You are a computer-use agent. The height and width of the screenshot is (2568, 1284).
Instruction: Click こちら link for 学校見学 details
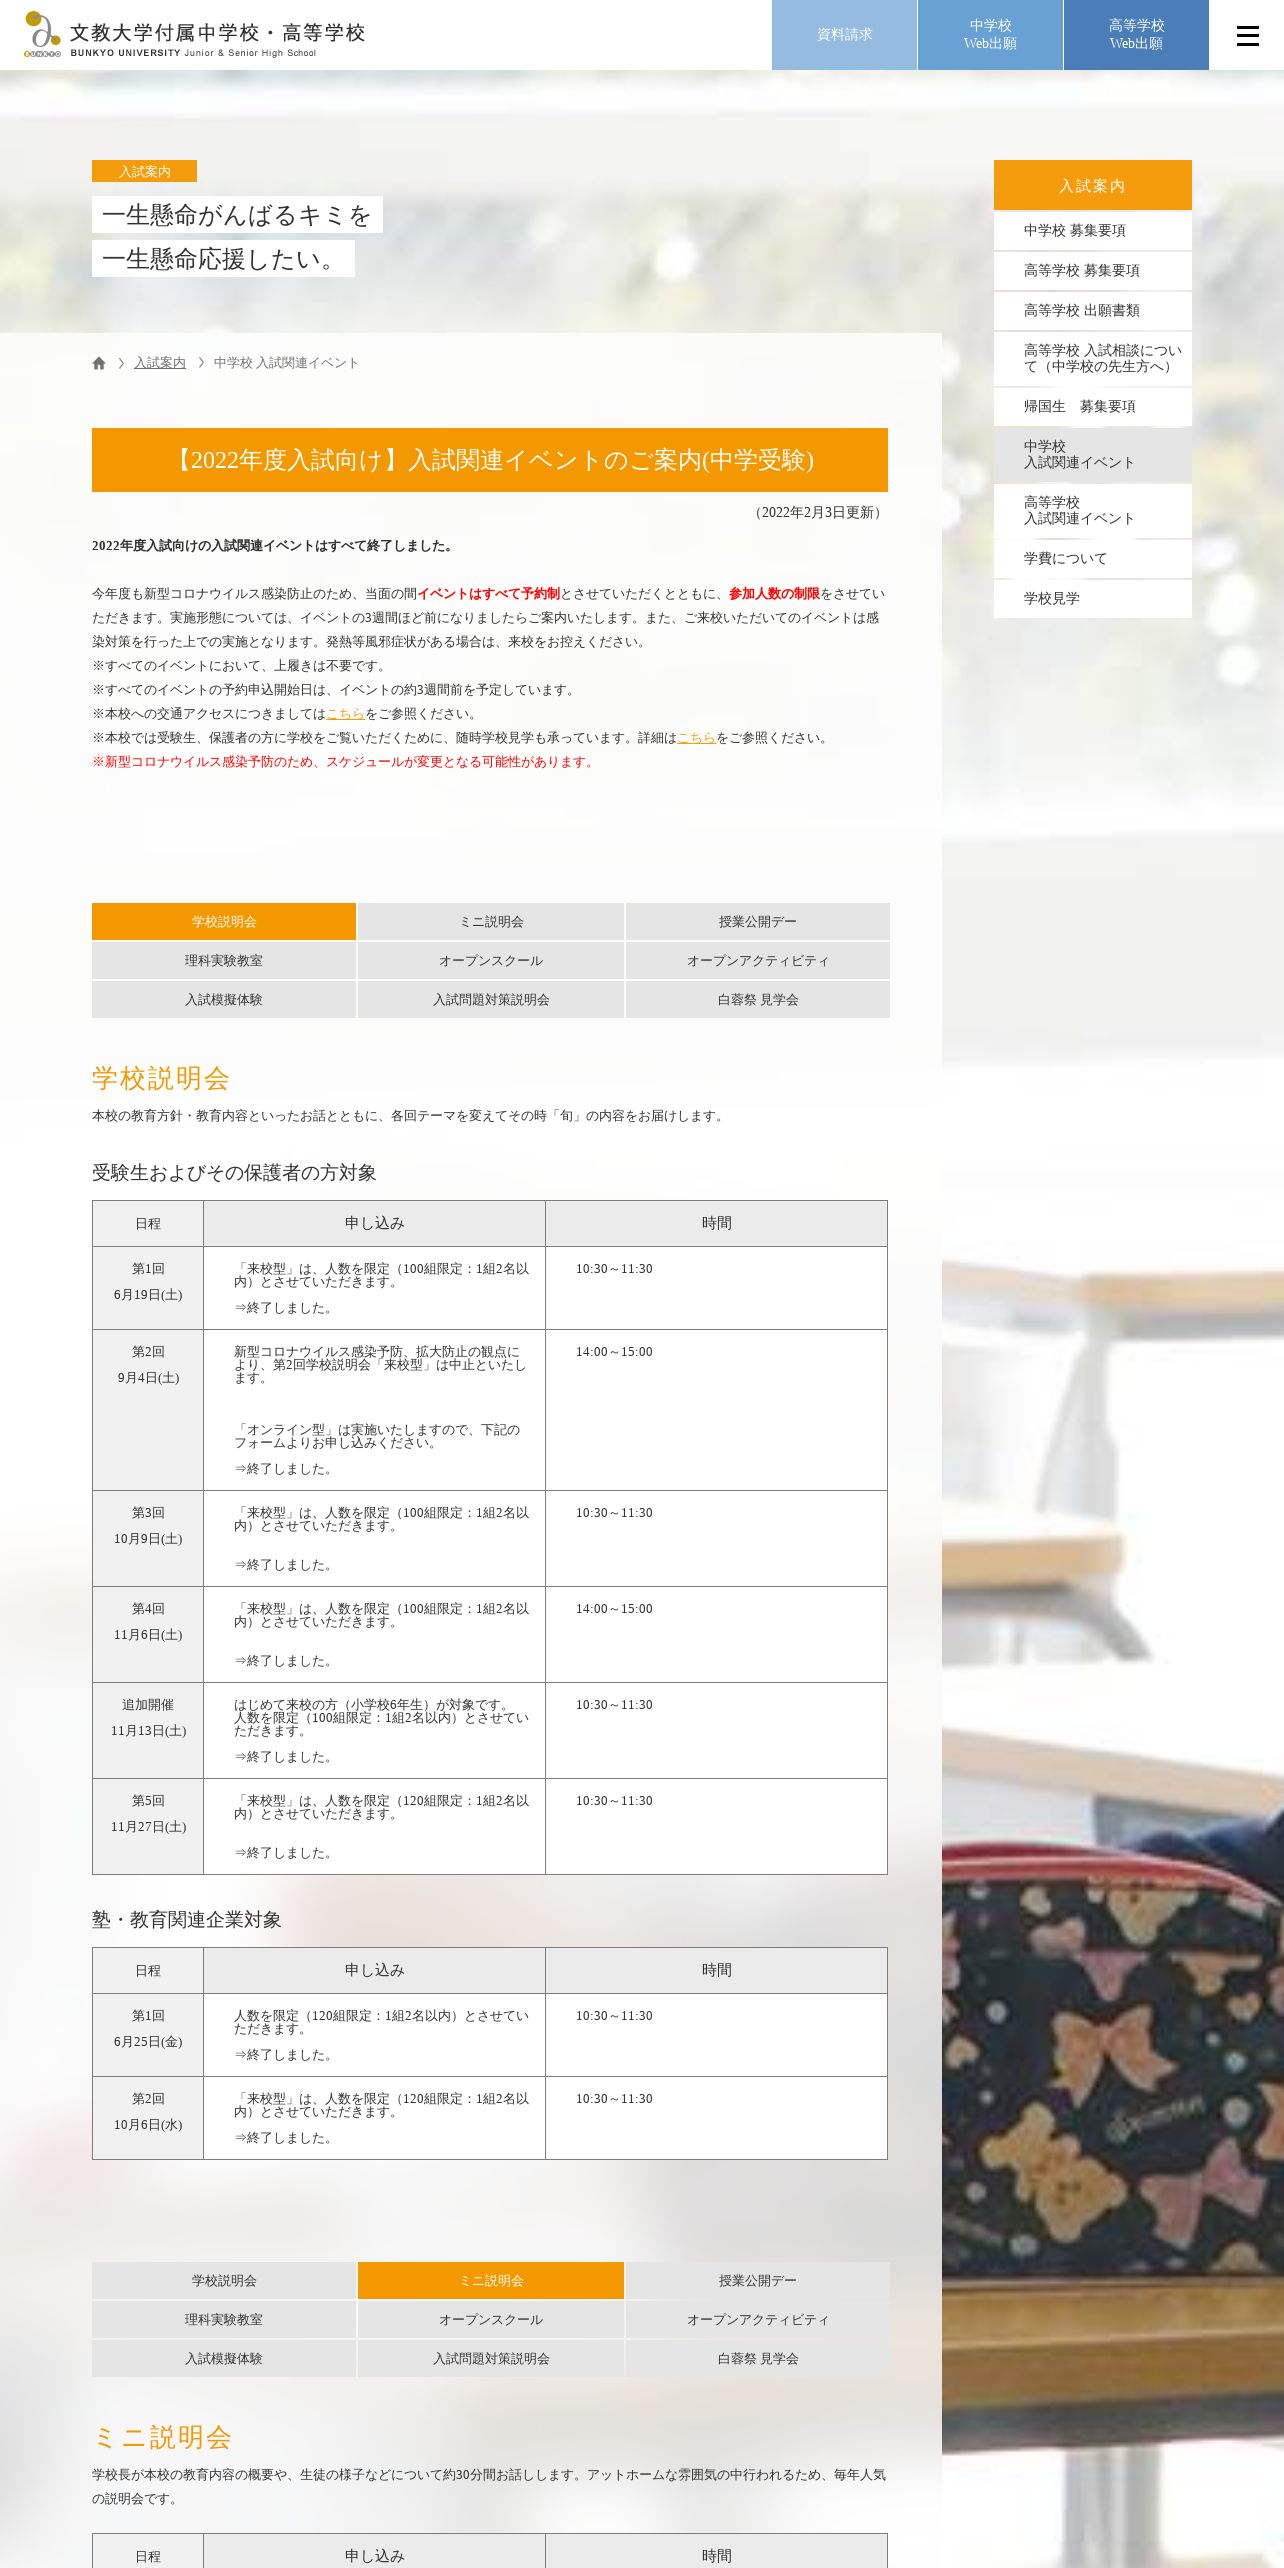click(x=696, y=738)
